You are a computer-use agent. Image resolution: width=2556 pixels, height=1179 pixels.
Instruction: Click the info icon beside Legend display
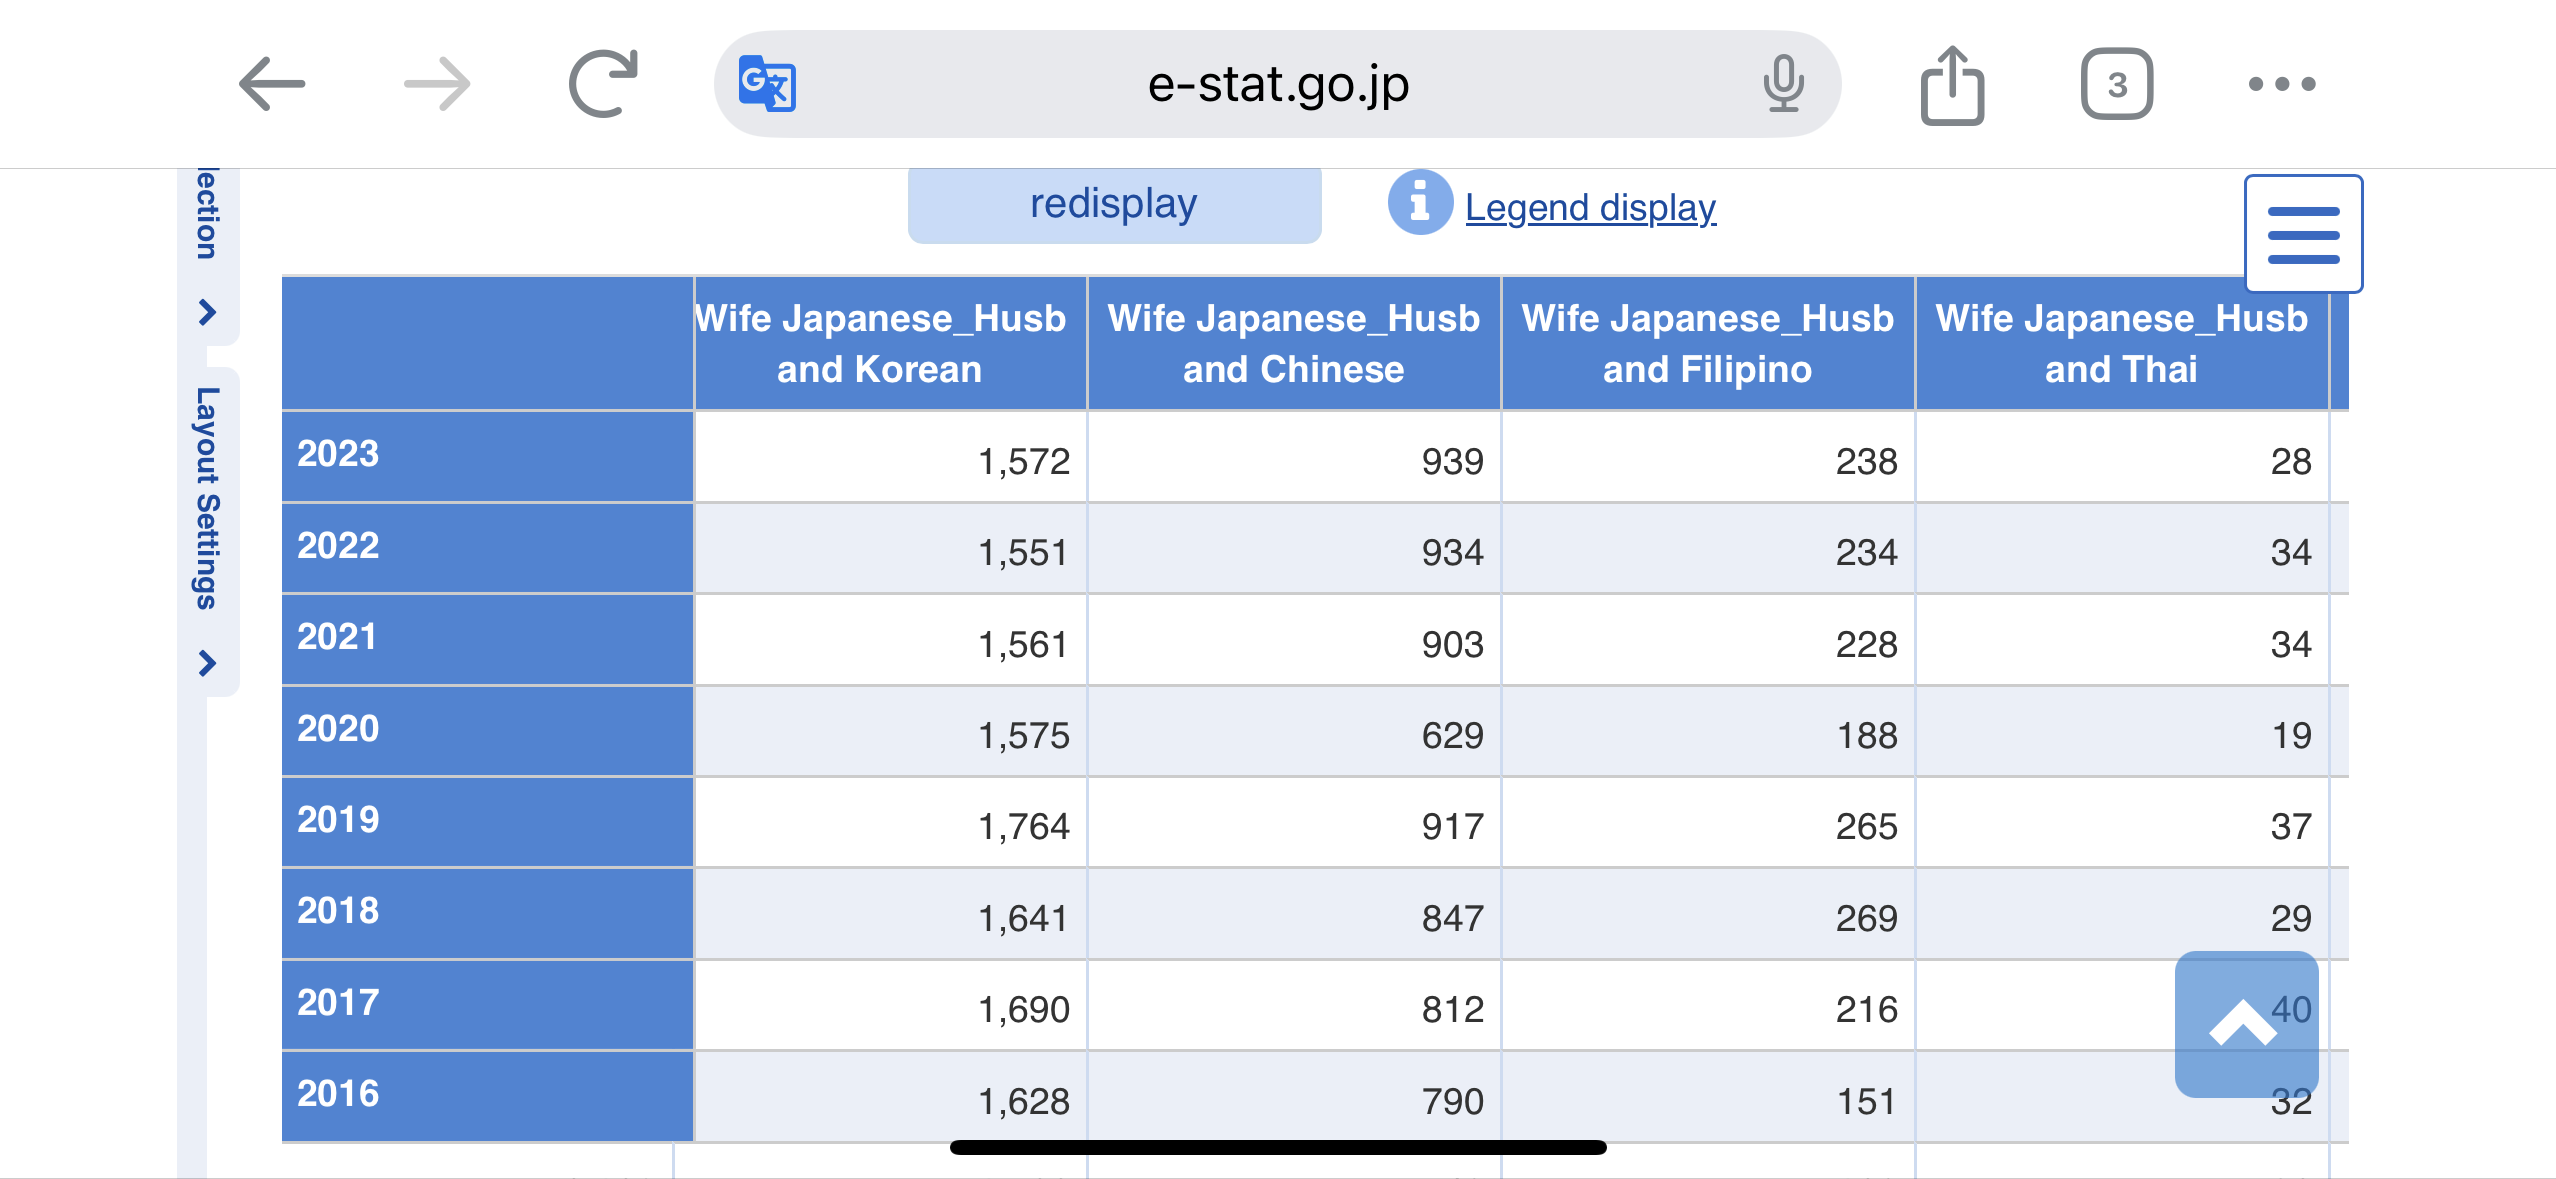pyautogui.click(x=1420, y=203)
